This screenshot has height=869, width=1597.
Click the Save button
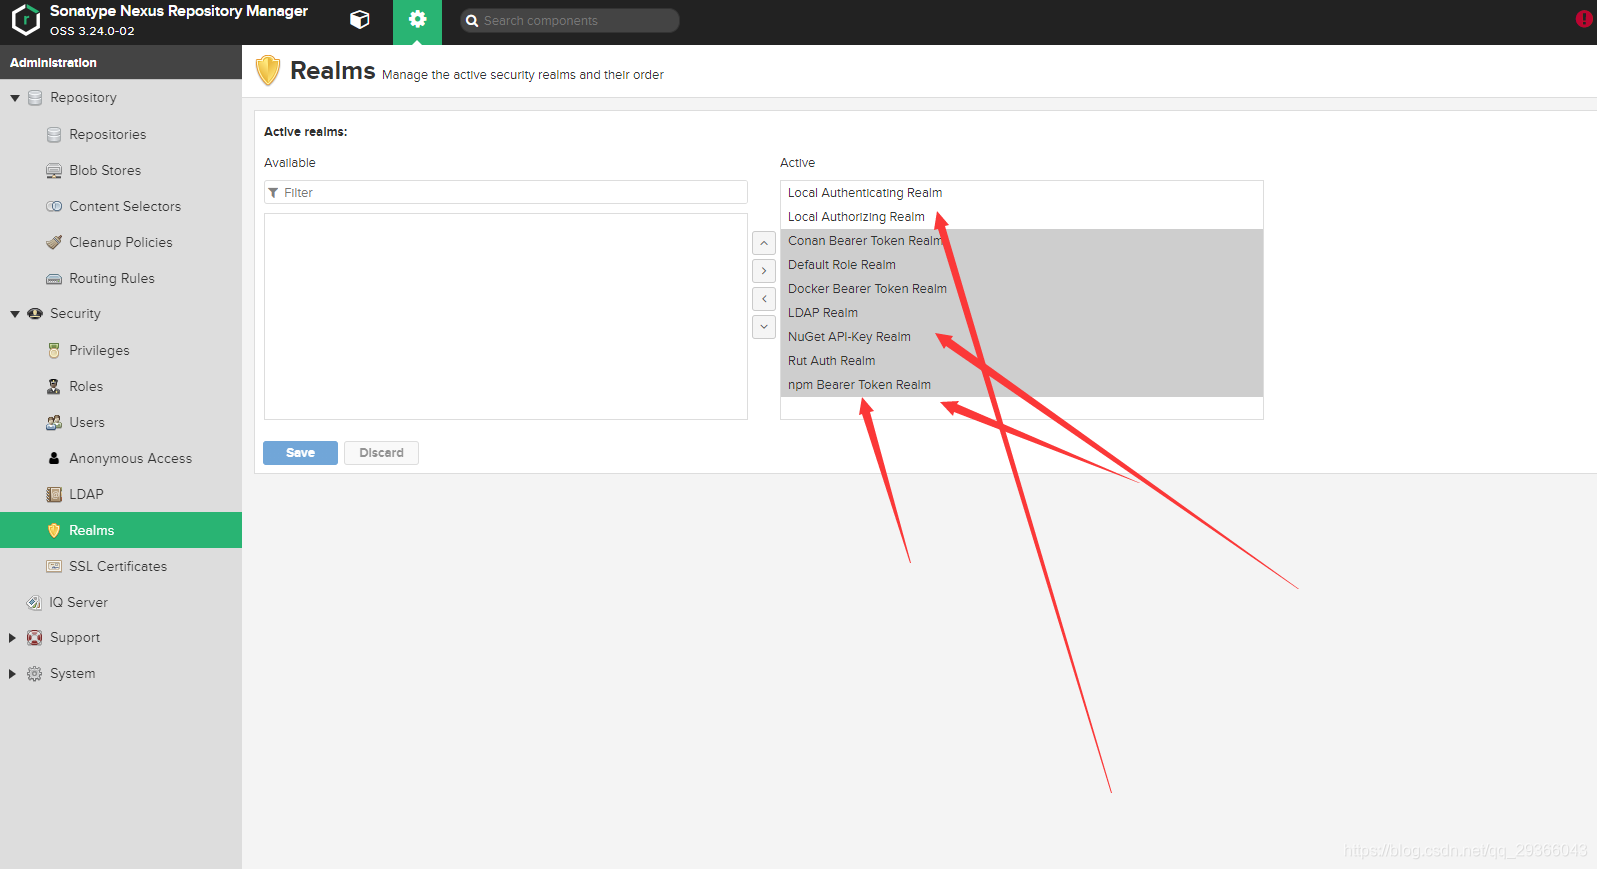[300, 453]
